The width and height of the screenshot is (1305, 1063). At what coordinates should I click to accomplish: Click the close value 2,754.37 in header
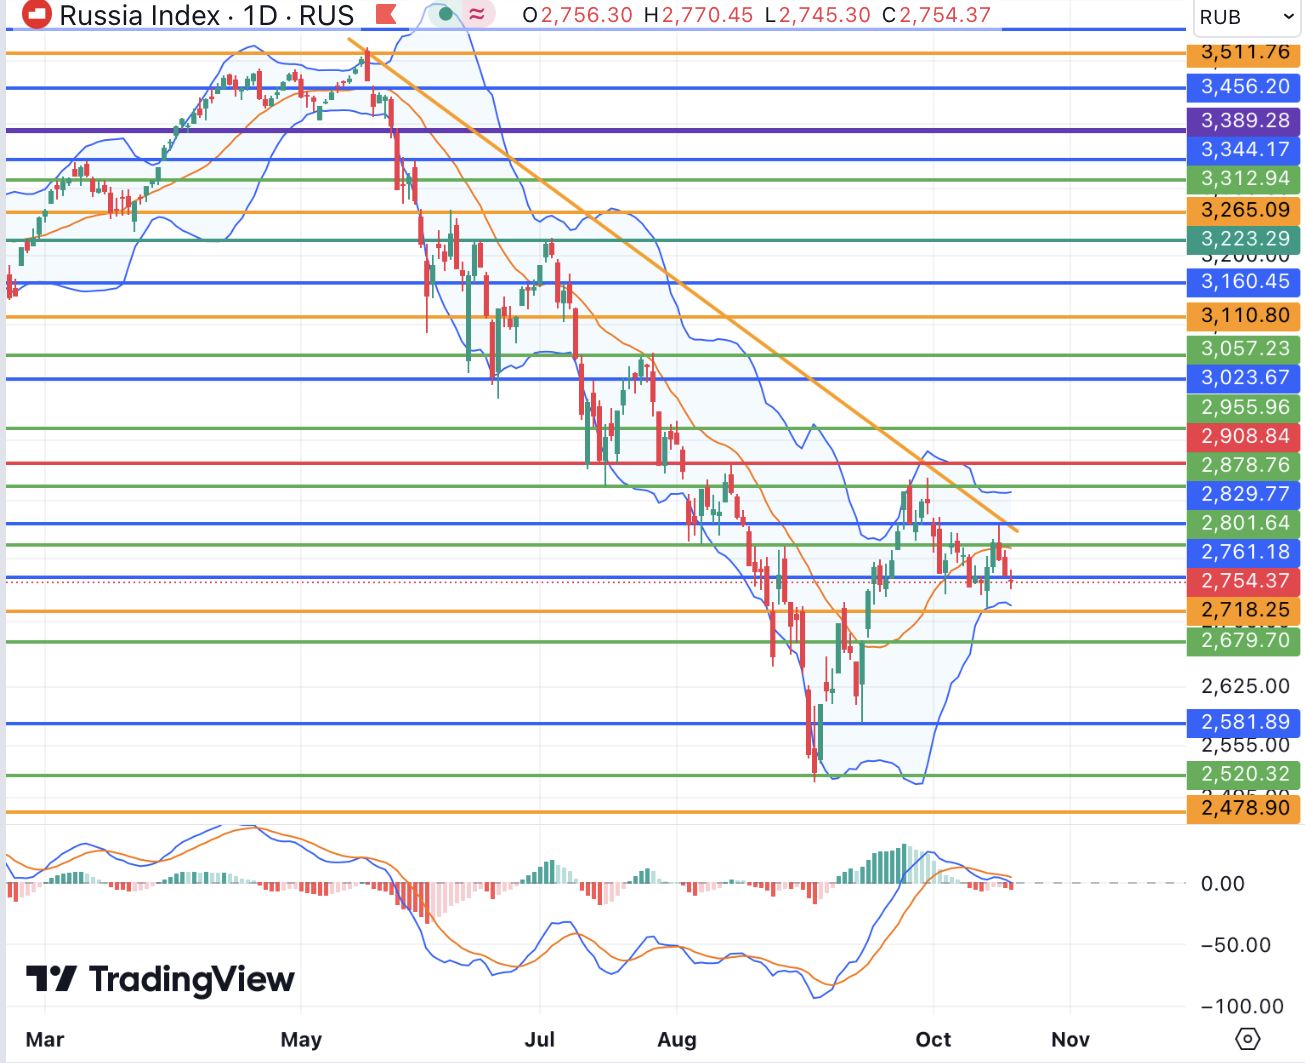(945, 15)
